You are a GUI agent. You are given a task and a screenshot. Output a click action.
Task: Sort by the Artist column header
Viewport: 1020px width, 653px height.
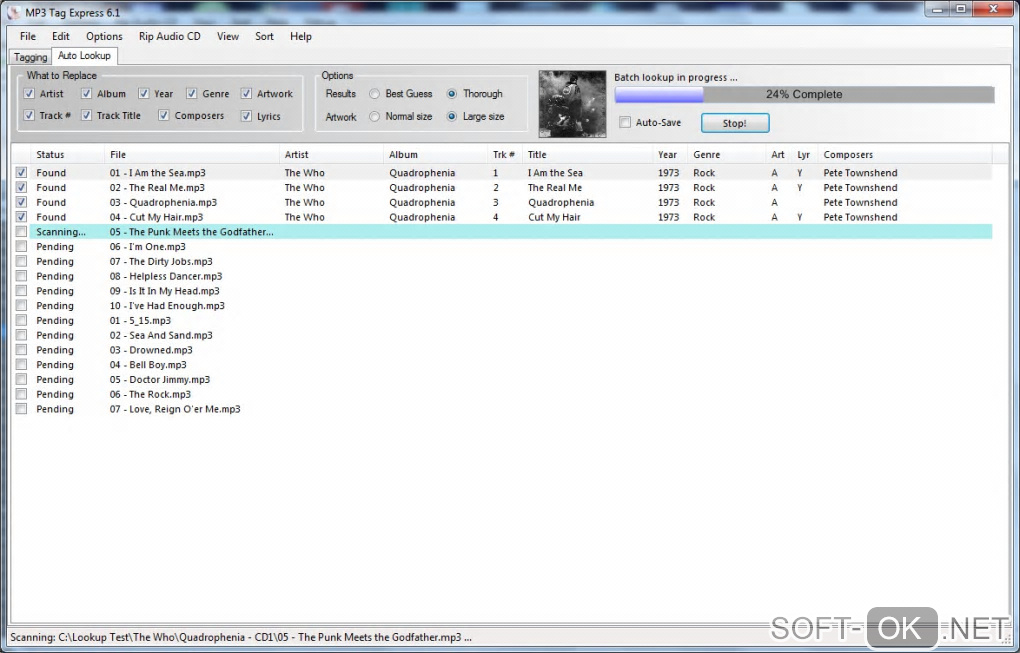(x=331, y=155)
